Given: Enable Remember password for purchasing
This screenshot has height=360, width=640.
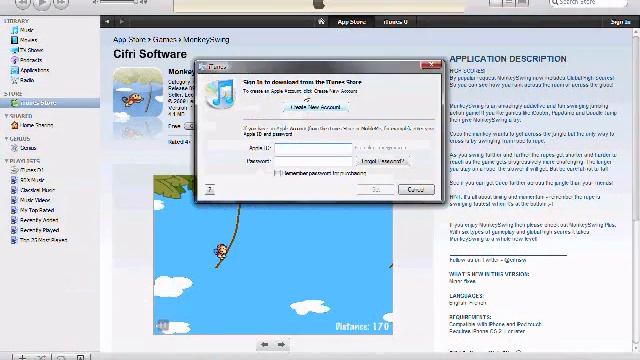Looking at the screenshot, I should pyautogui.click(x=278, y=173).
